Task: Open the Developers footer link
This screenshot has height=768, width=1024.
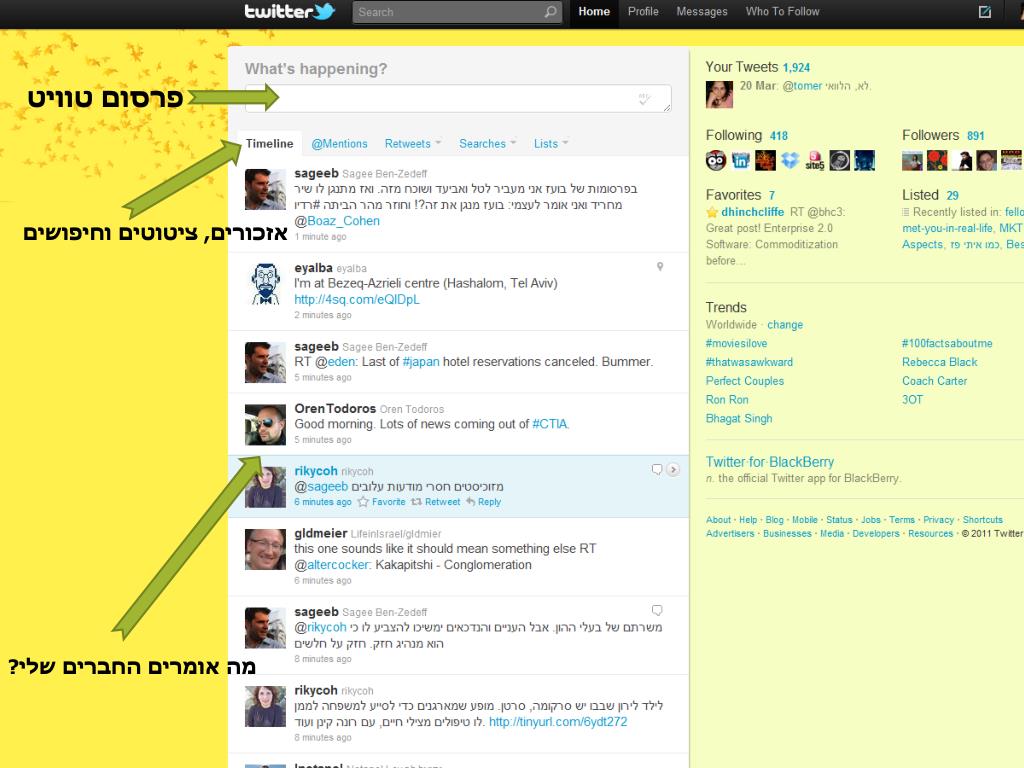Action: [x=876, y=534]
